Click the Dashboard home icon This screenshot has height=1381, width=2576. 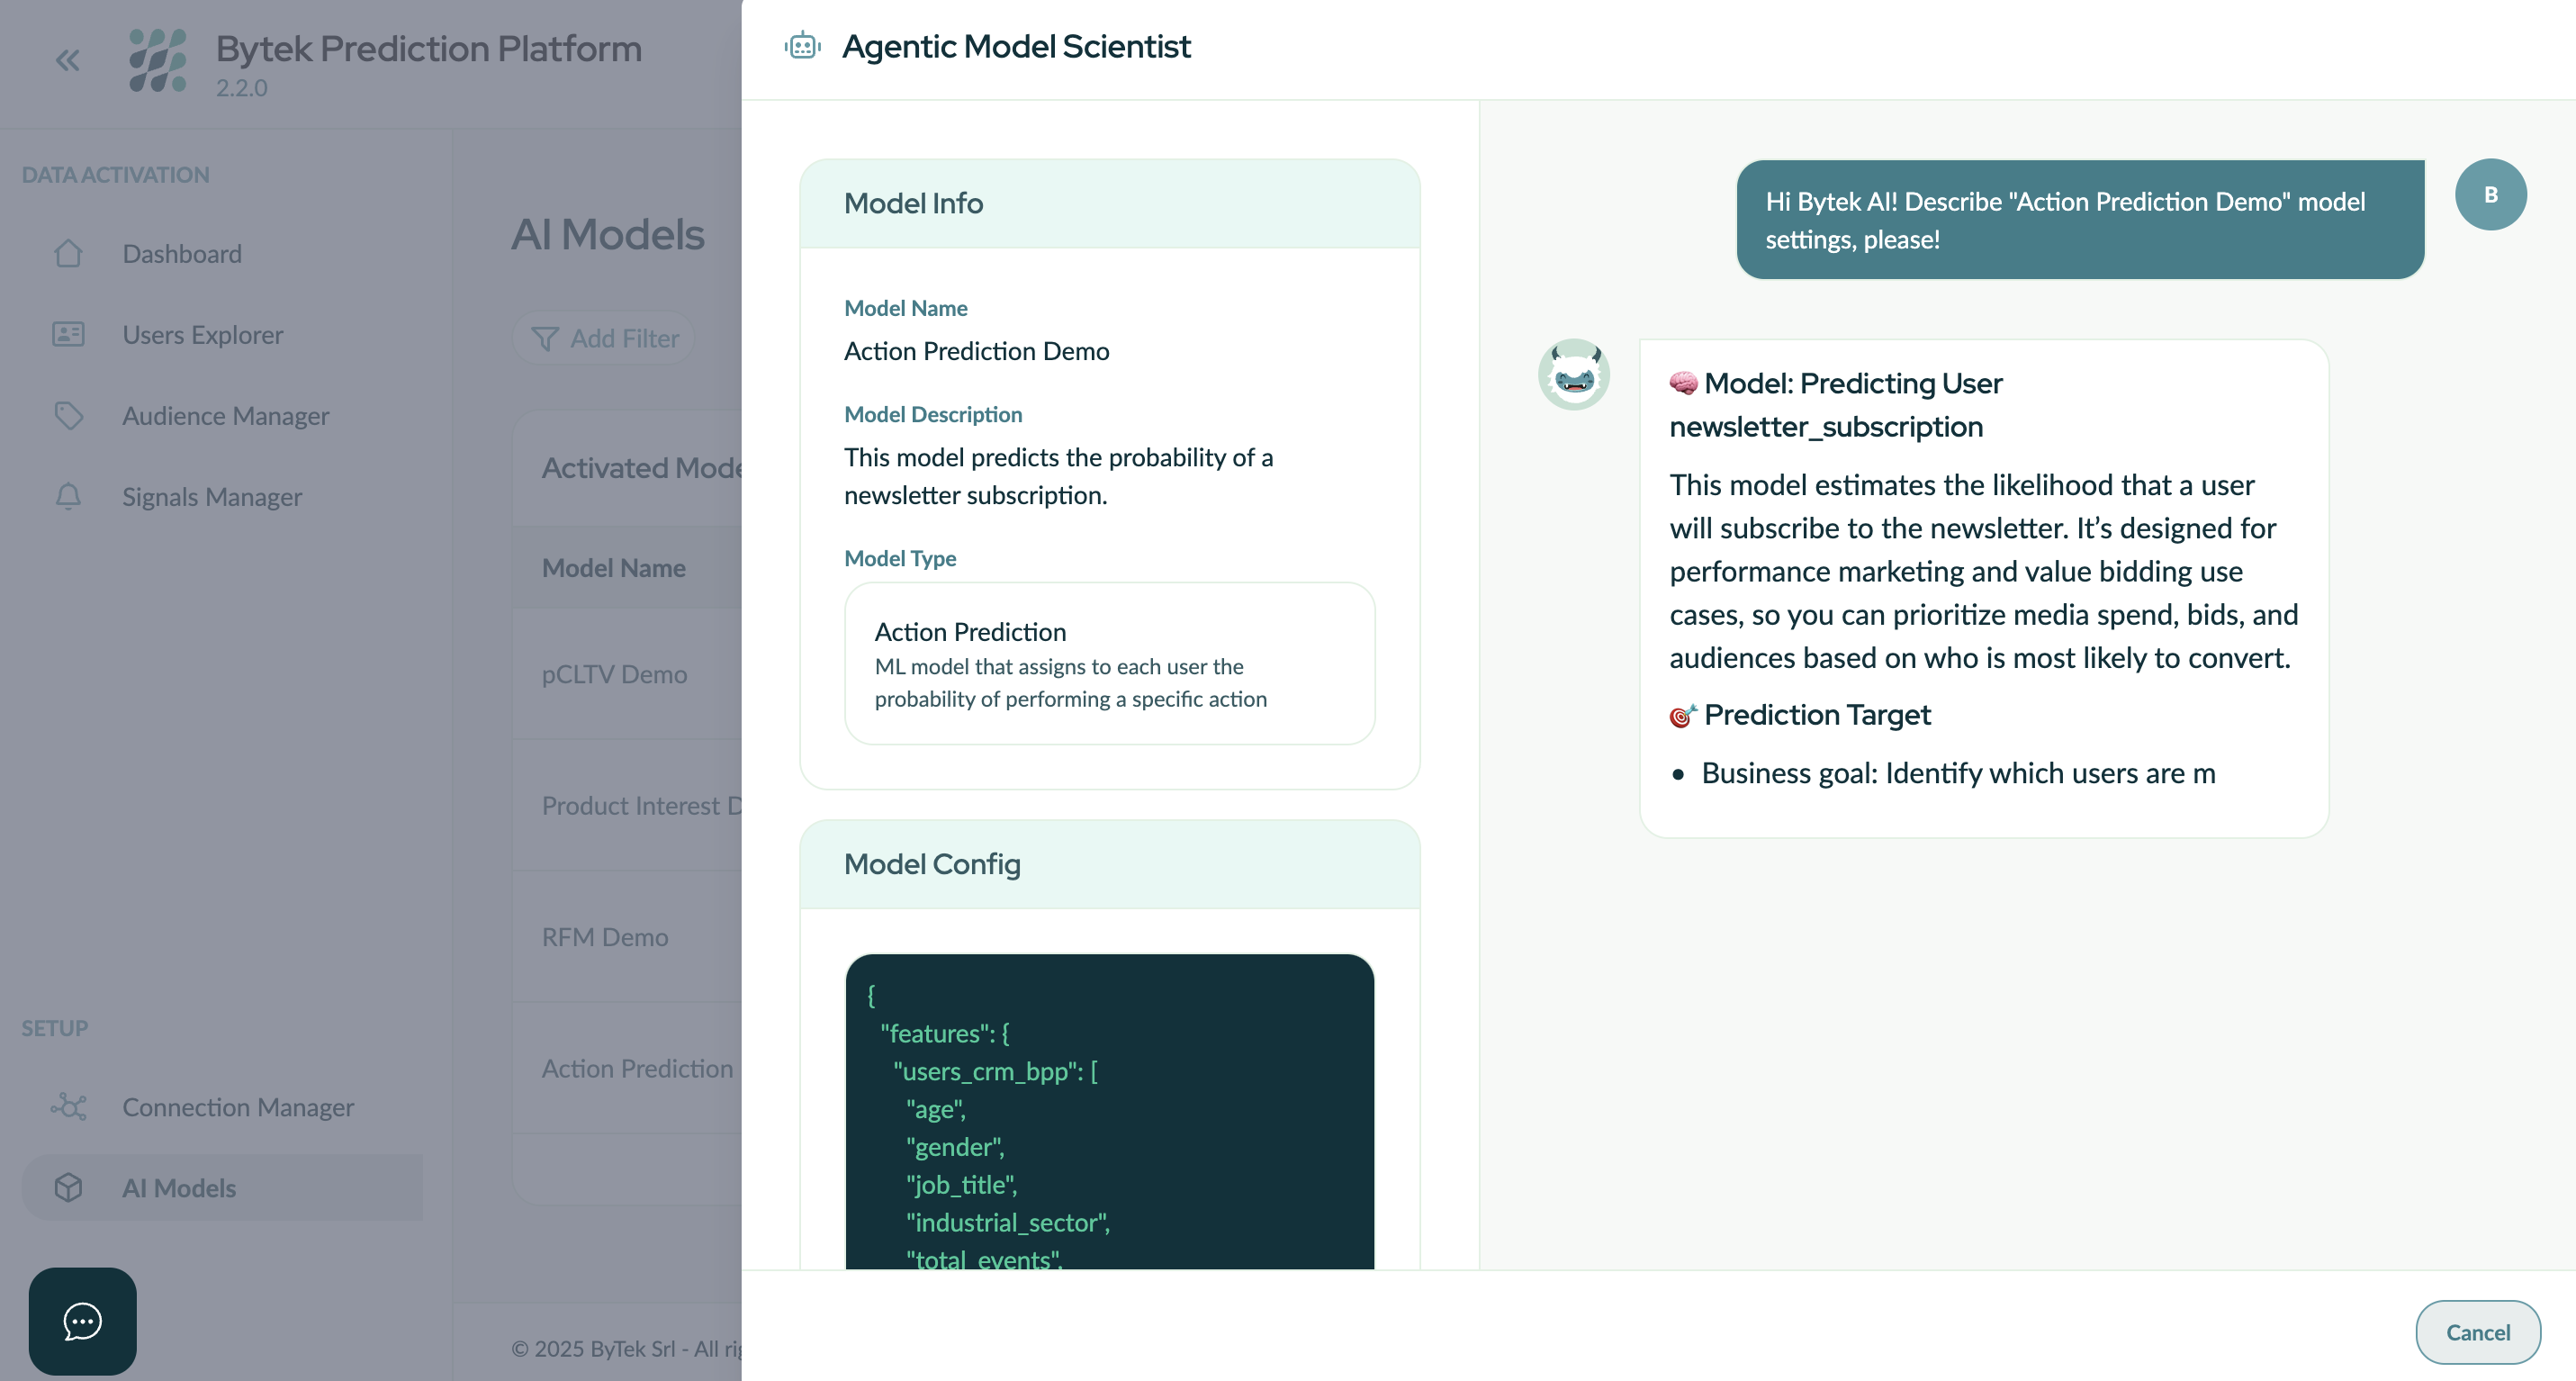click(x=68, y=254)
